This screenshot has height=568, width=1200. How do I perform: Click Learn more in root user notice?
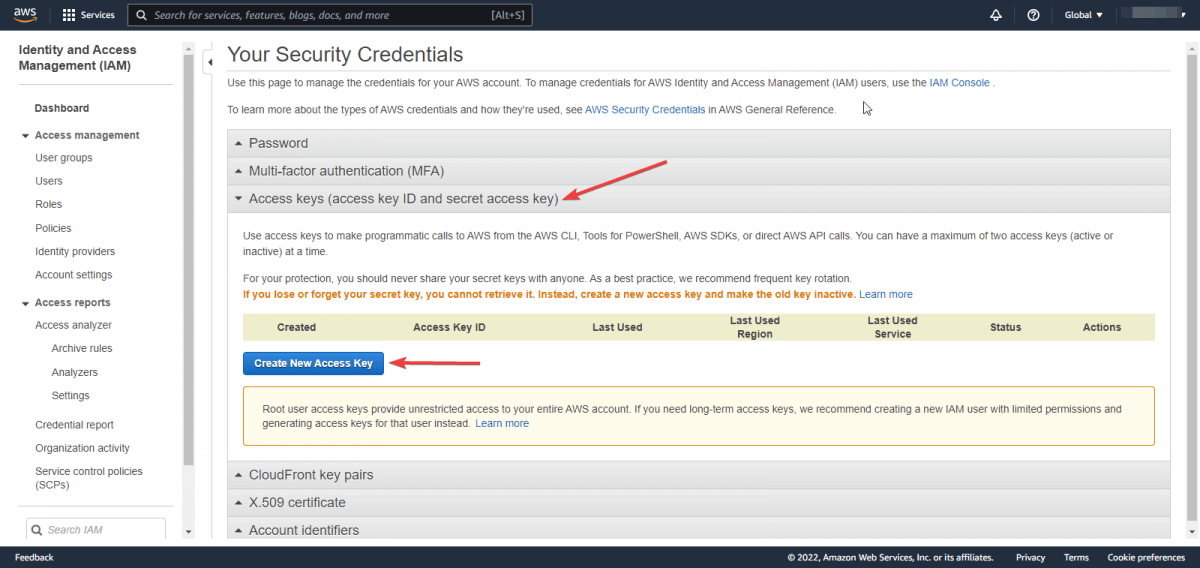point(502,423)
